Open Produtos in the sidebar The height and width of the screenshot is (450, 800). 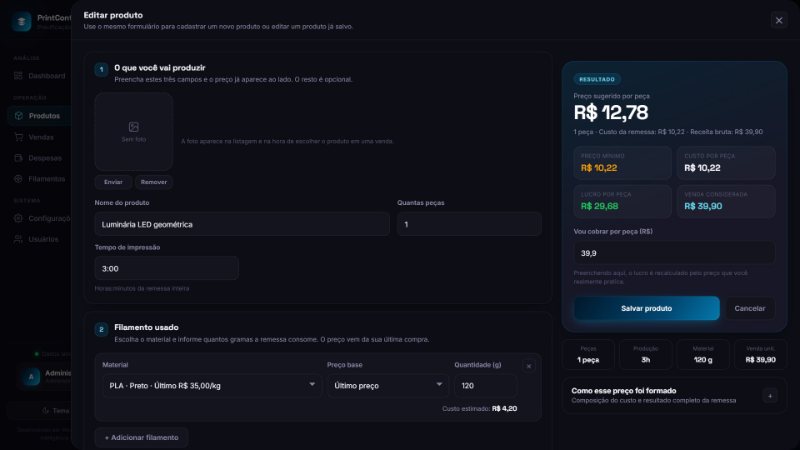(x=40, y=116)
